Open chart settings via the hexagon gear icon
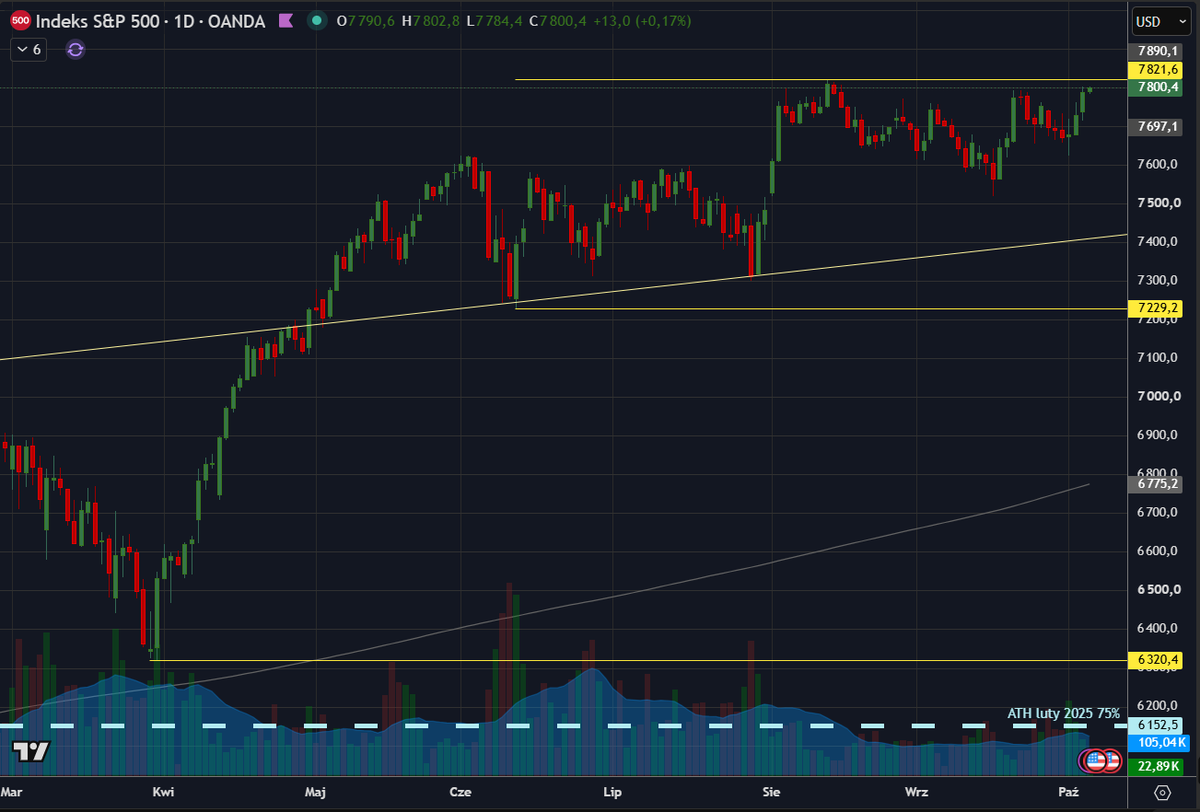 pyautogui.click(x=1161, y=792)
